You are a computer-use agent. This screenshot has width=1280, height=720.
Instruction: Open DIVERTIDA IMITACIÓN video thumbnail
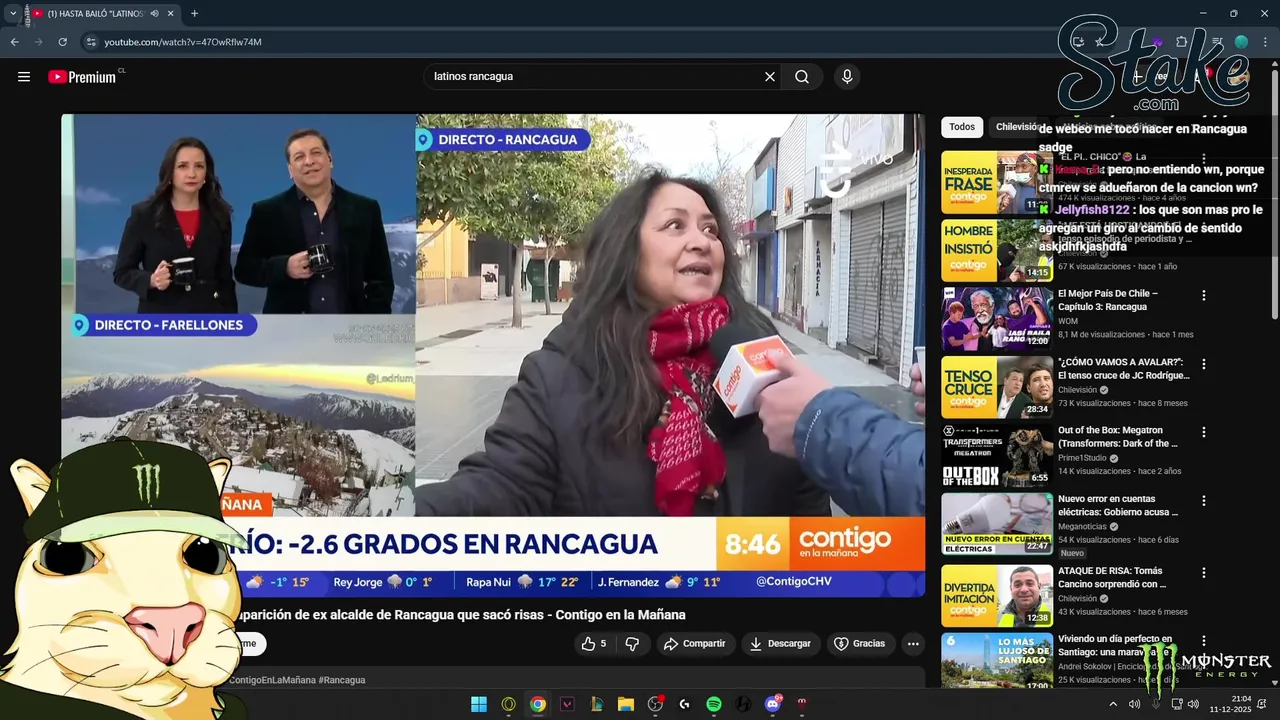pos(997,595)
